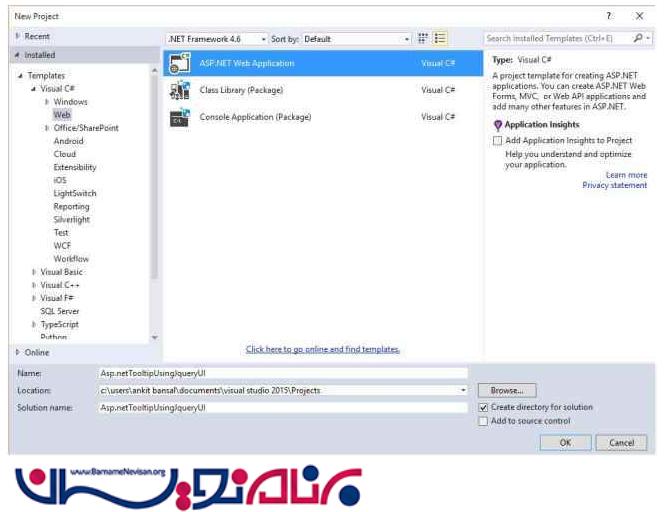Image resolution: width=665 pixels, height=512 pixels.
Task: Switch to small icons view
Action: (x=422, y=39)
